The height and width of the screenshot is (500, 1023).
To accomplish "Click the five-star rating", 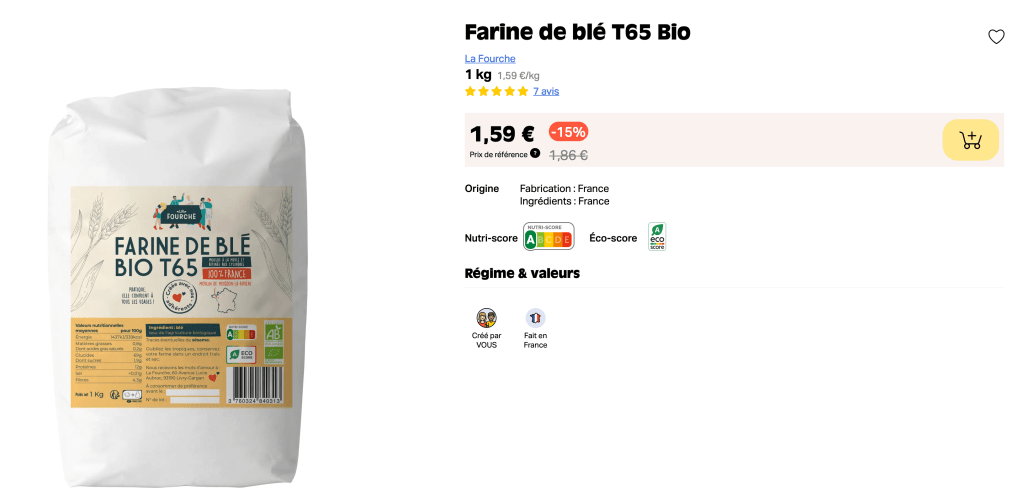I will 496,91.
